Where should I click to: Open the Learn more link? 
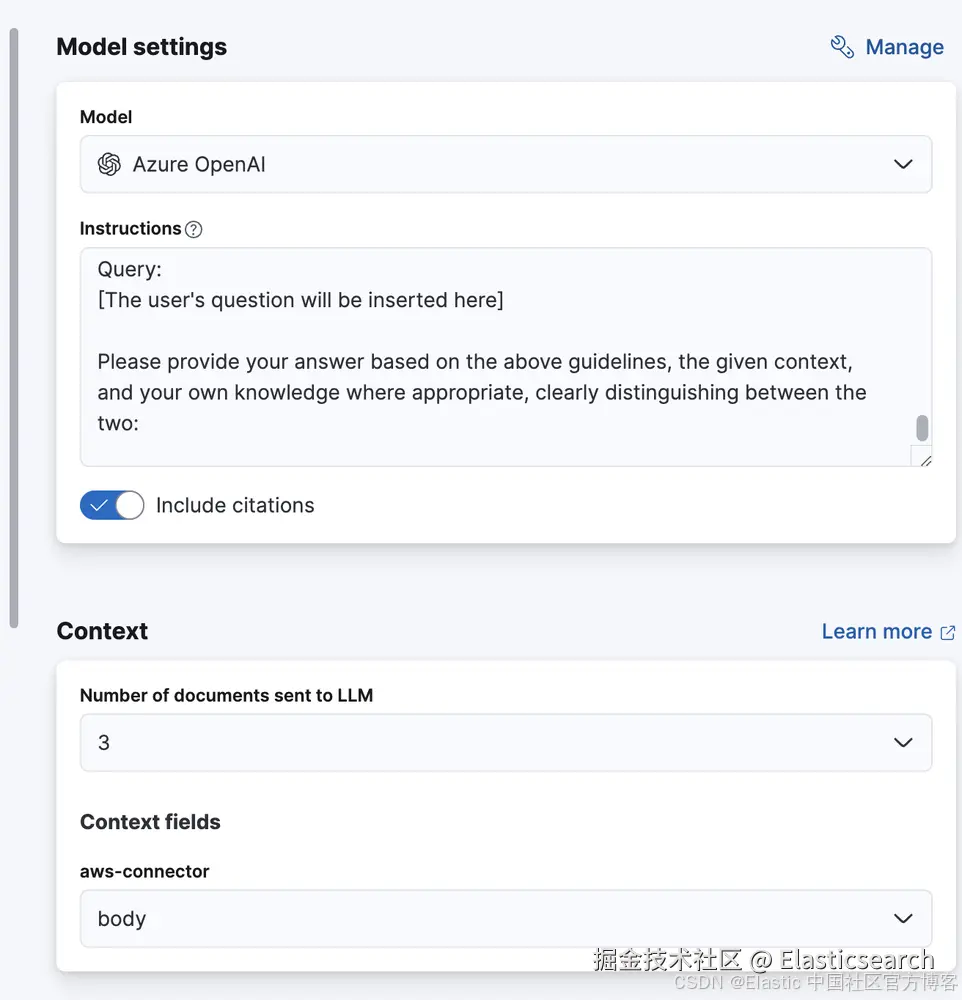[876, 631]
